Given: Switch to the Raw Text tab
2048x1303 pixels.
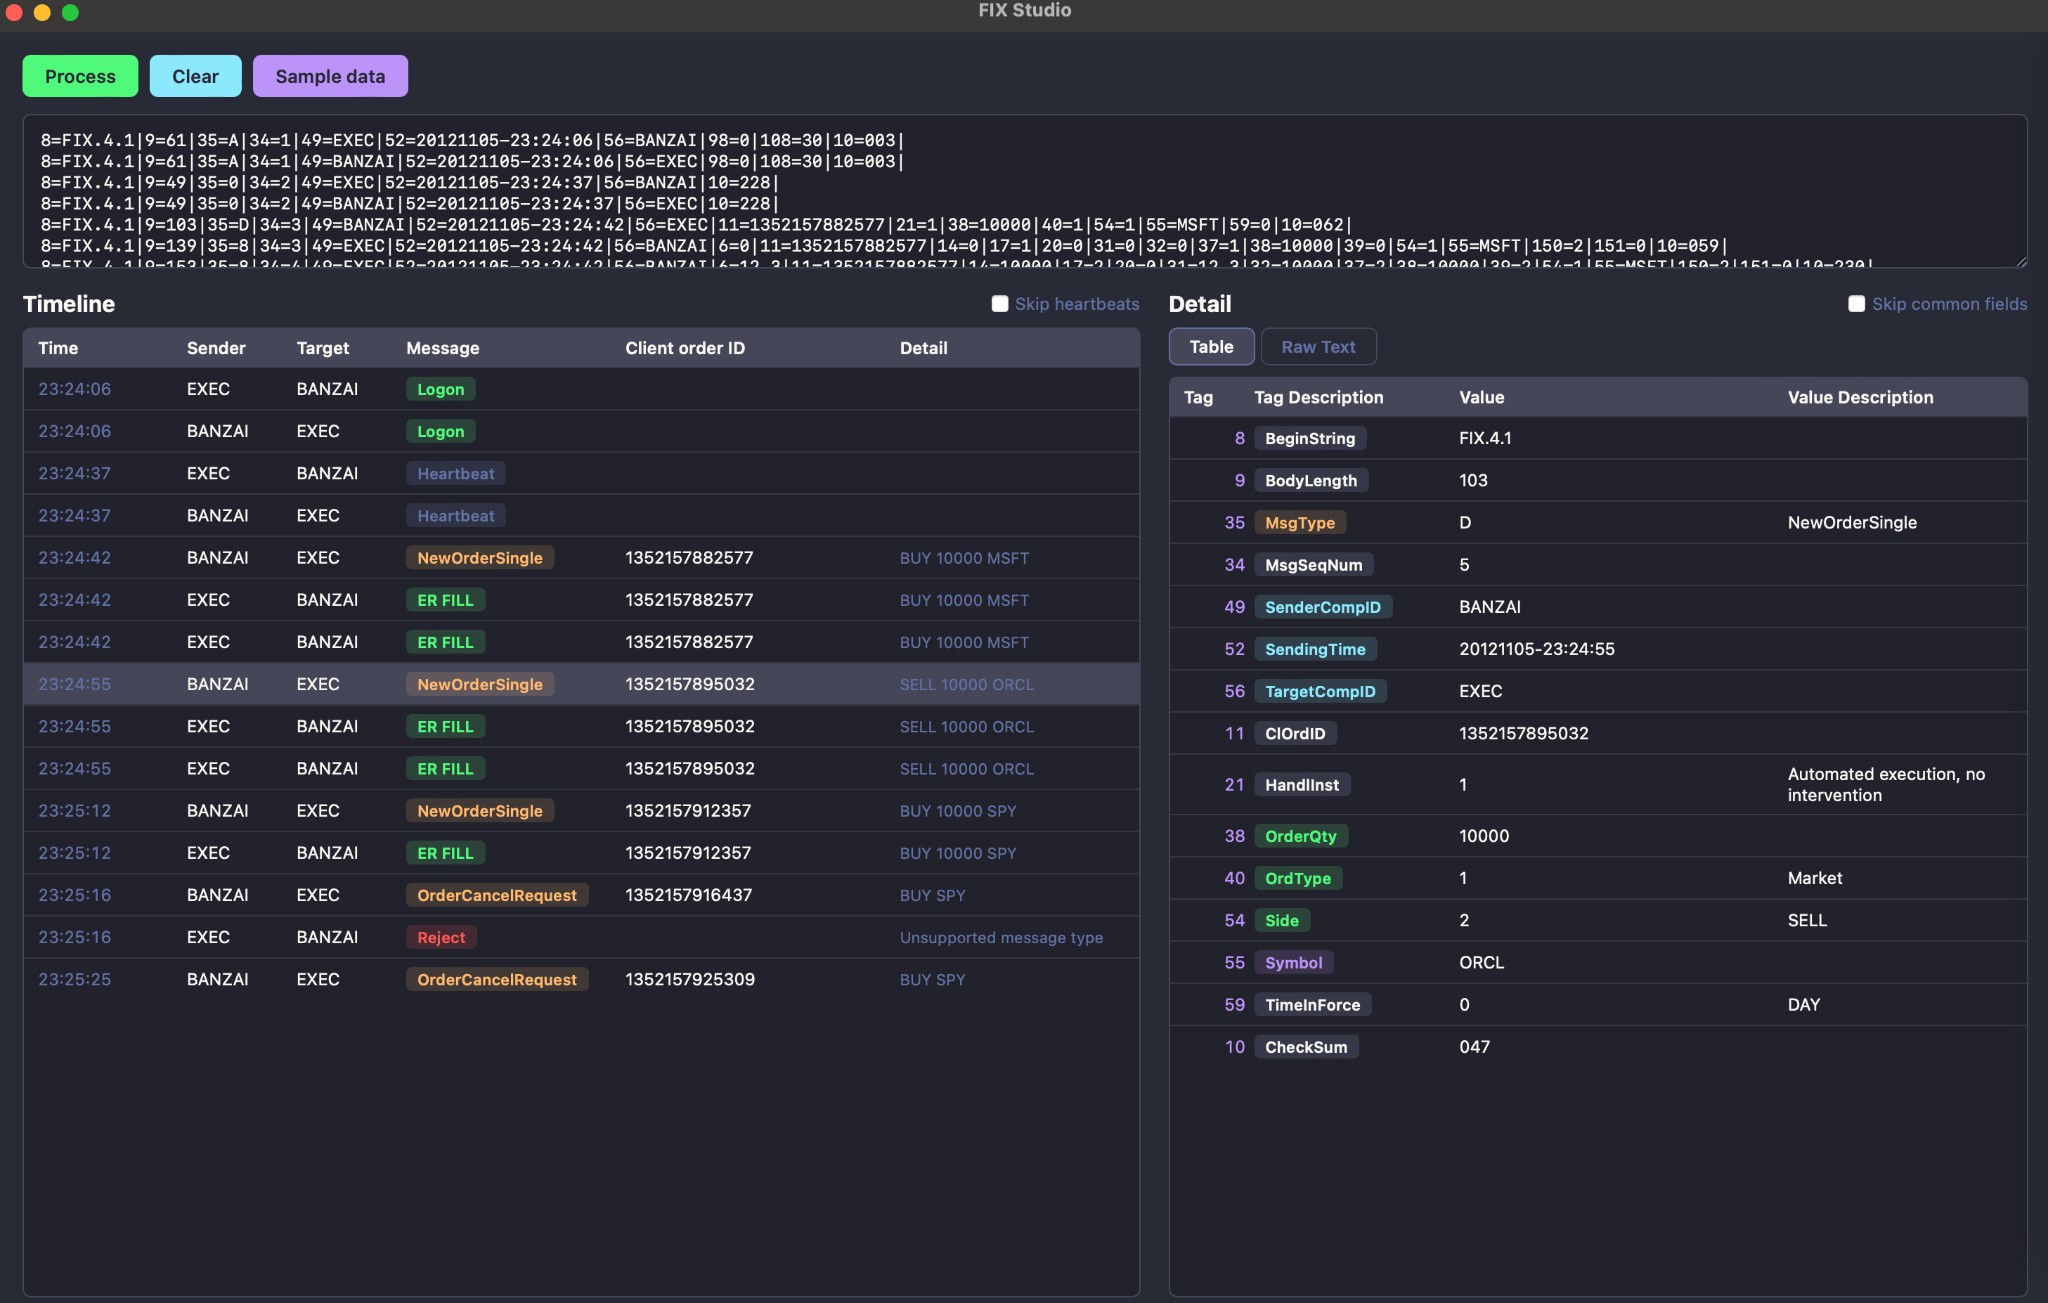Looking at the screenshot, I should [x=1317, y=346].
